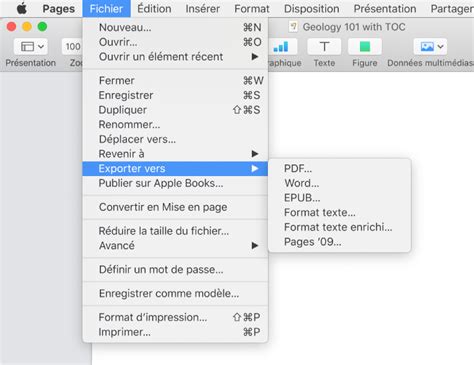The image size is (474, 365).
Task: Click the Geology 101 document title icon
Action: pos(293,27)
